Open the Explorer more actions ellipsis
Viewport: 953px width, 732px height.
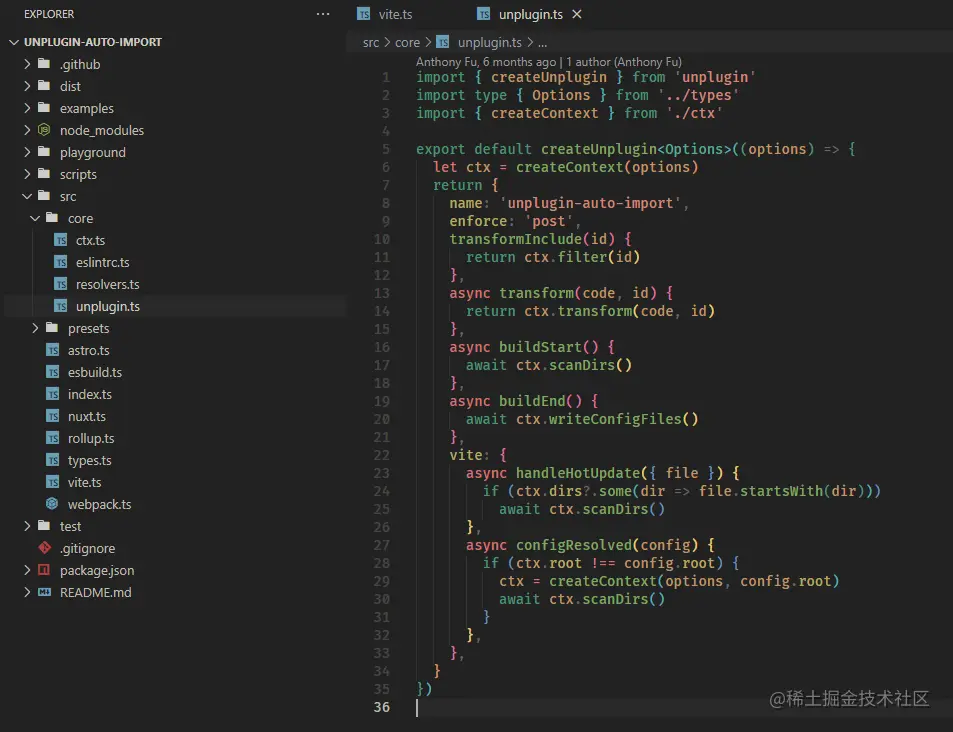point(323,14)
